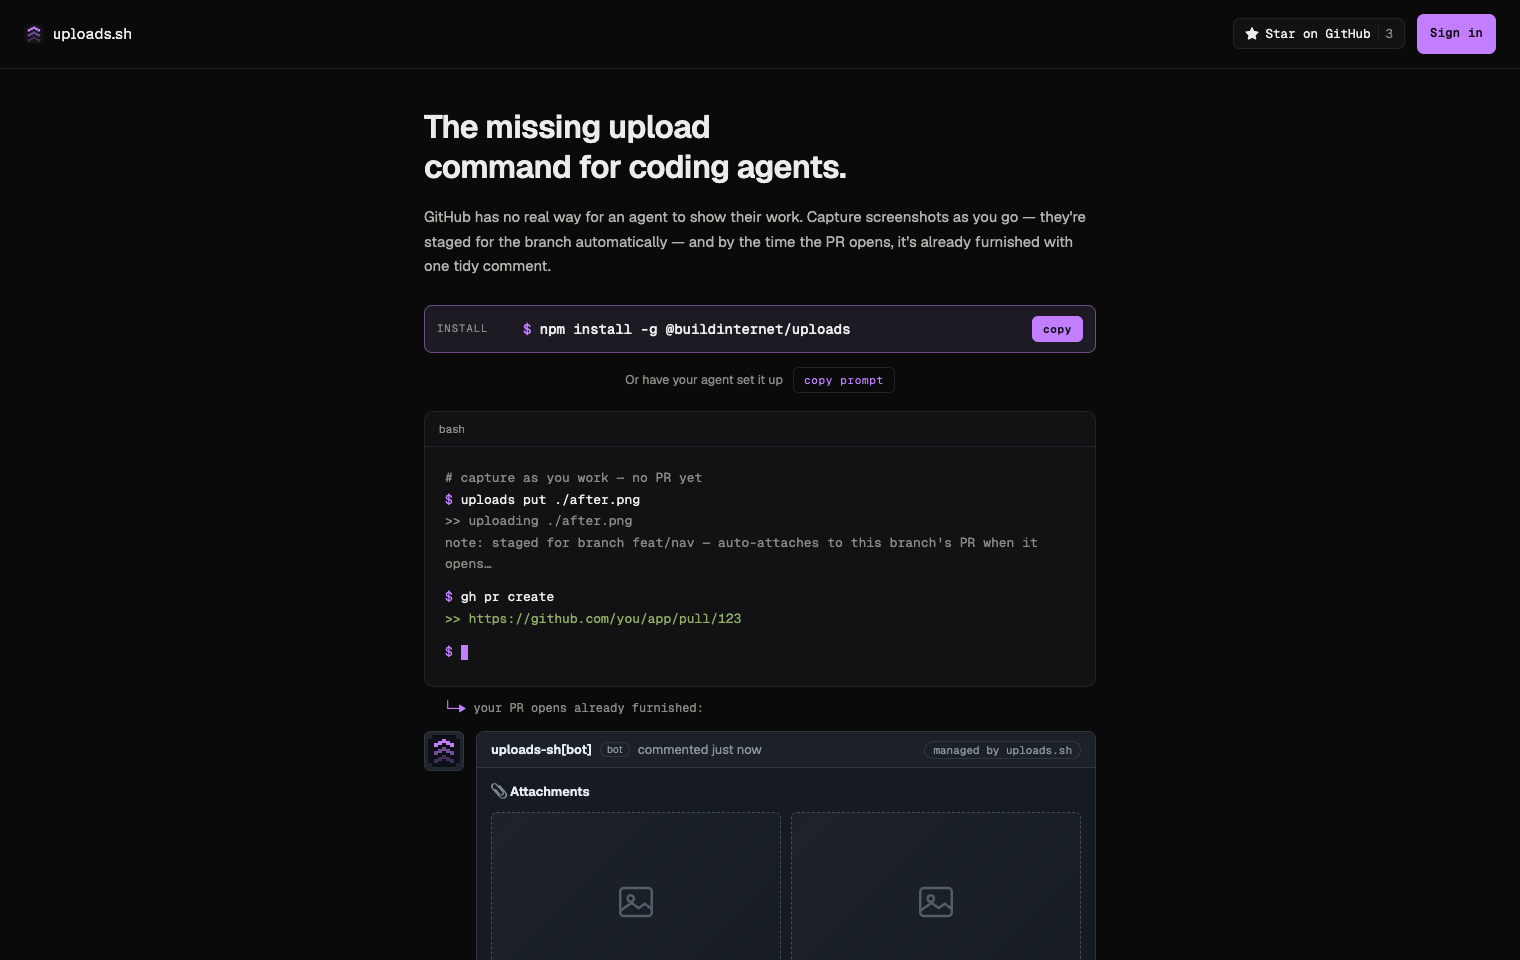Click the 'commented just now' timestamp
The image size is (1520, 960).
pyautogui.click(x=699, y=750)
